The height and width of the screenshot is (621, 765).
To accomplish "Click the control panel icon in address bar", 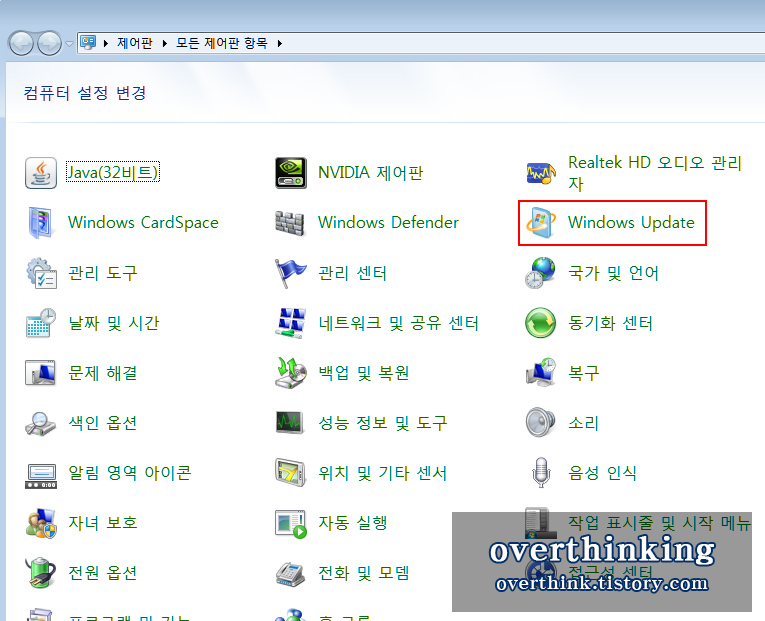I will [88, 43].
